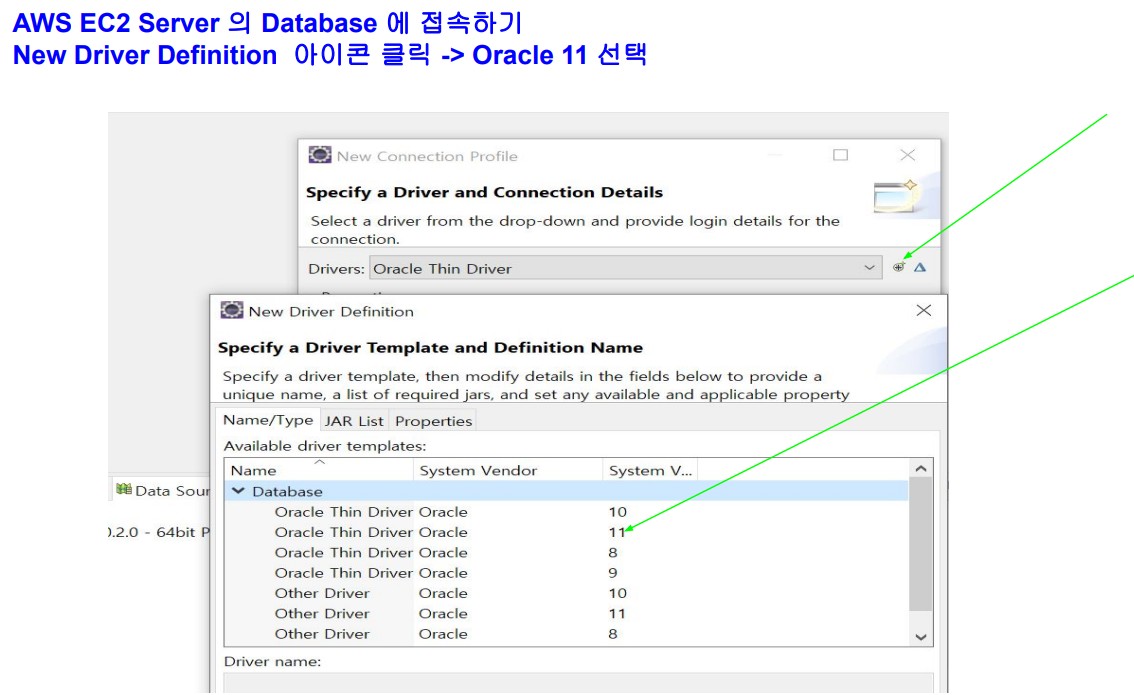Screen dimensions: 1134x695
Task: Click the triangle Edit Driver Definition icon
Action: coord(920,268)
